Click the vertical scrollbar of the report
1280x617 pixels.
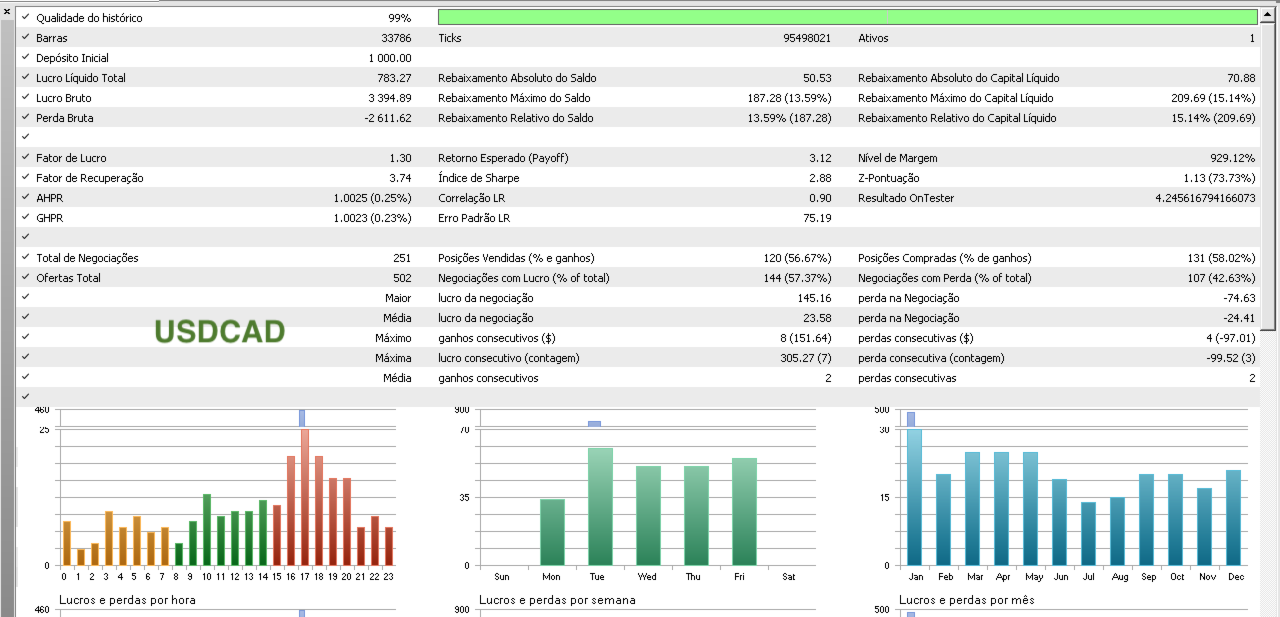[1268, 170]
